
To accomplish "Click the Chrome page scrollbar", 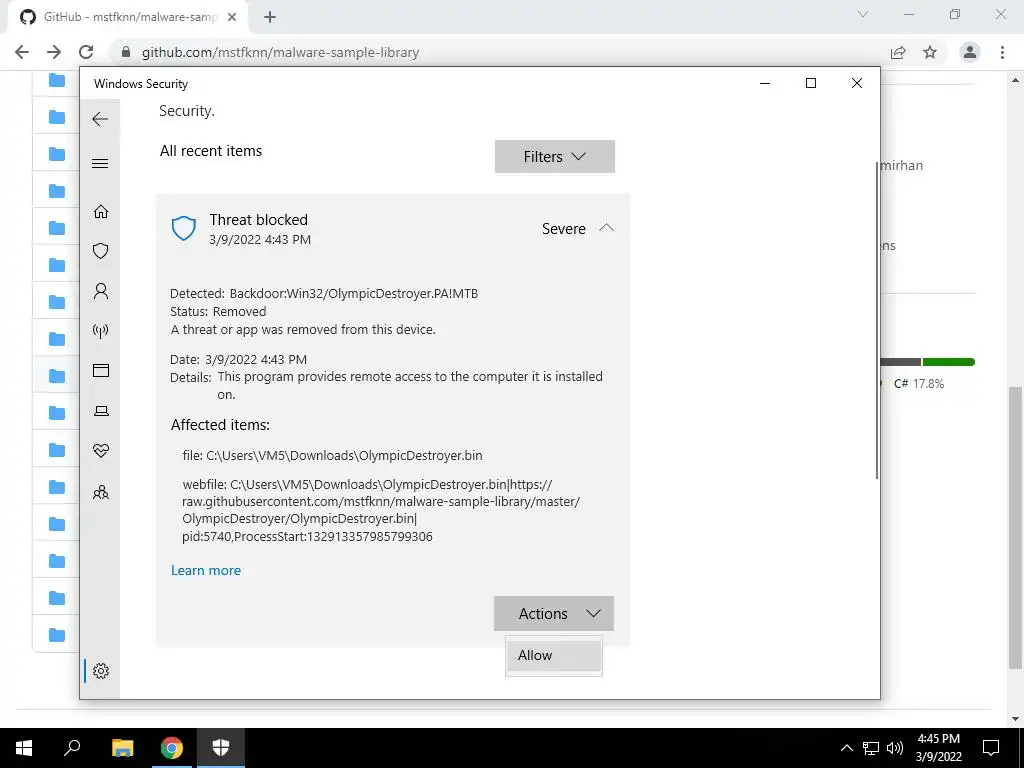I will [x=1015, y=528].
